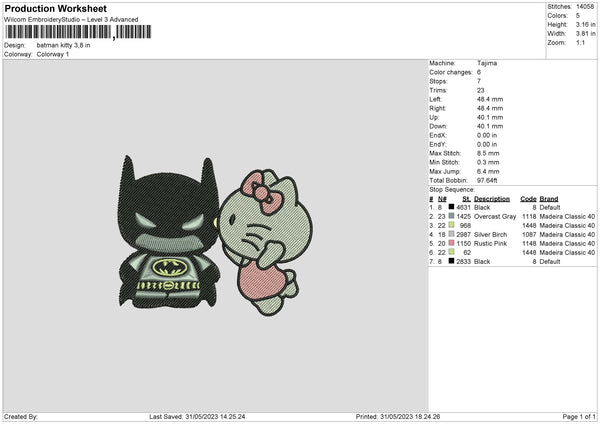Click the barcode under the worksheet title
The width and height of the screenshot is (600, 424).
point(78,32)
